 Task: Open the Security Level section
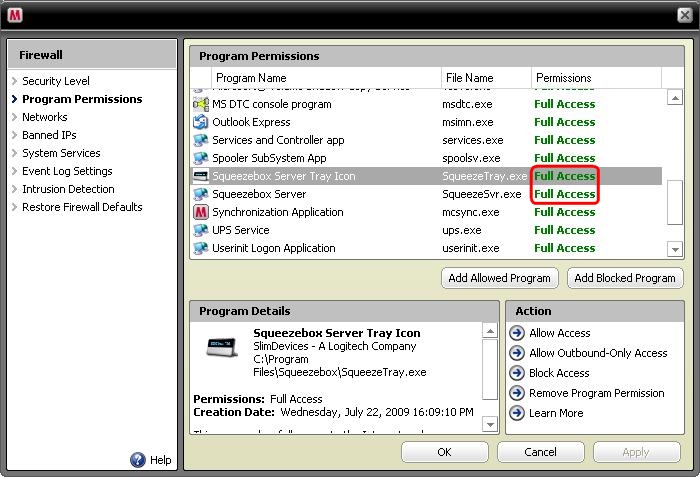[x=56, y=81]
